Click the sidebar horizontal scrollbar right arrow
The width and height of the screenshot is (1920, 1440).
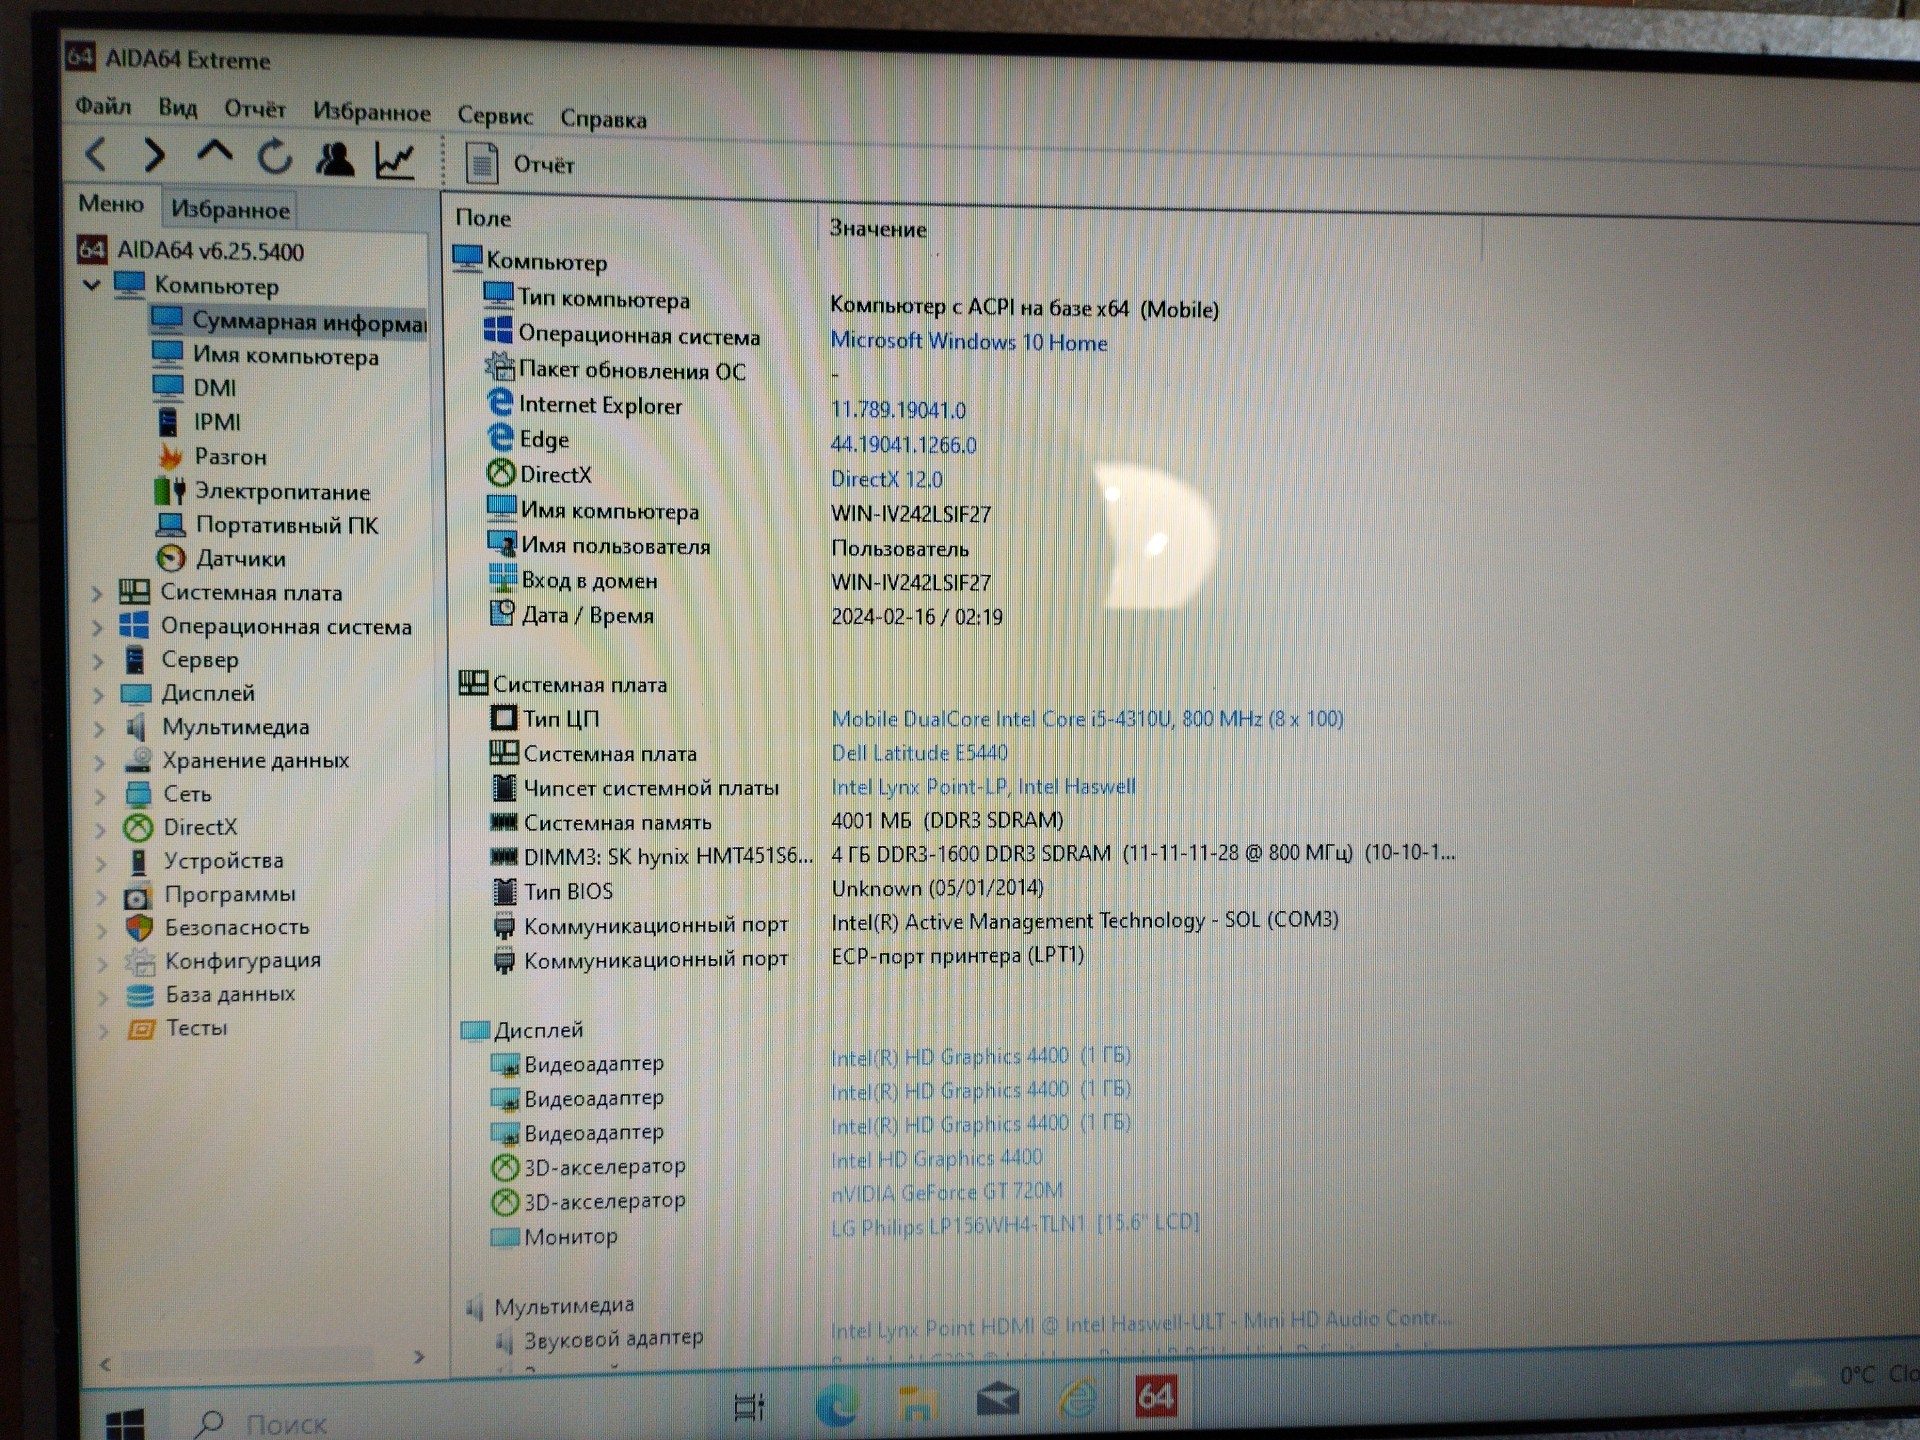pos(419,1357)
